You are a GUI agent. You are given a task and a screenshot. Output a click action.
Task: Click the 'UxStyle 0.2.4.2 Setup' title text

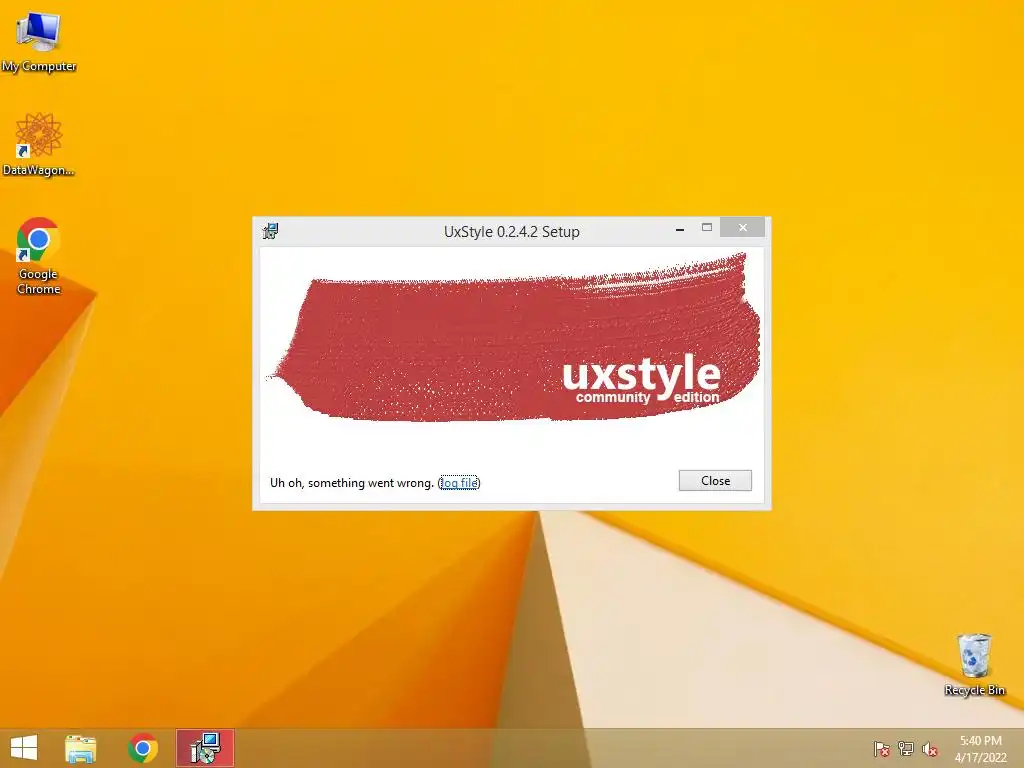pyautogui.click(x=511, y=231)
